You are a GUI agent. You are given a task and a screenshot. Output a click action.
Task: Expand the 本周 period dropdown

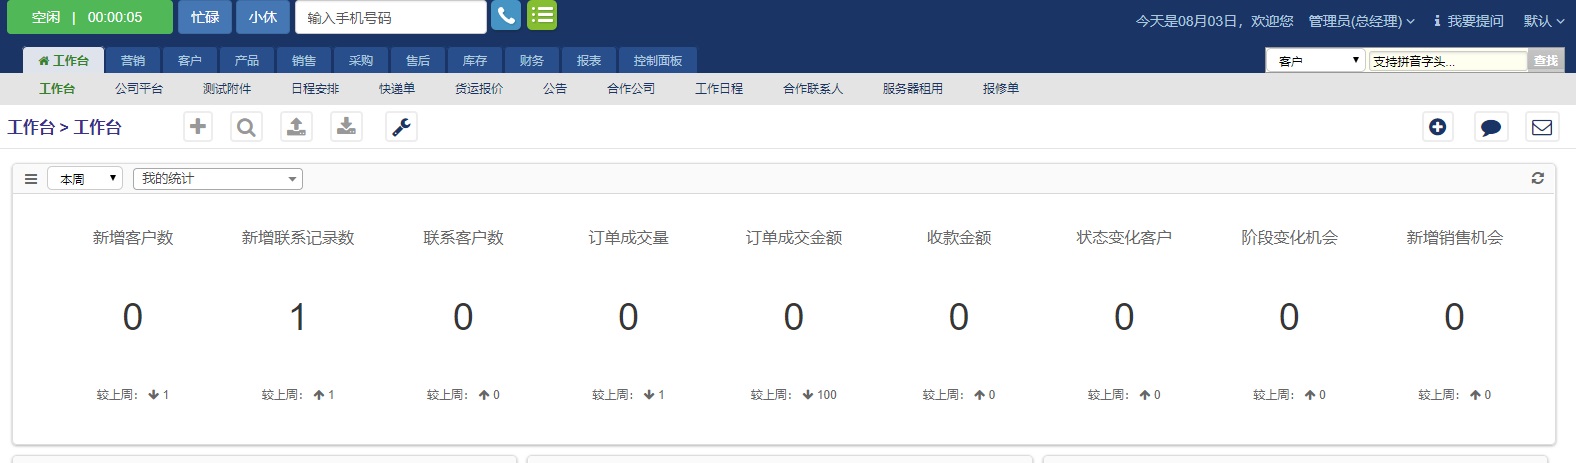[x=85, y=179]
